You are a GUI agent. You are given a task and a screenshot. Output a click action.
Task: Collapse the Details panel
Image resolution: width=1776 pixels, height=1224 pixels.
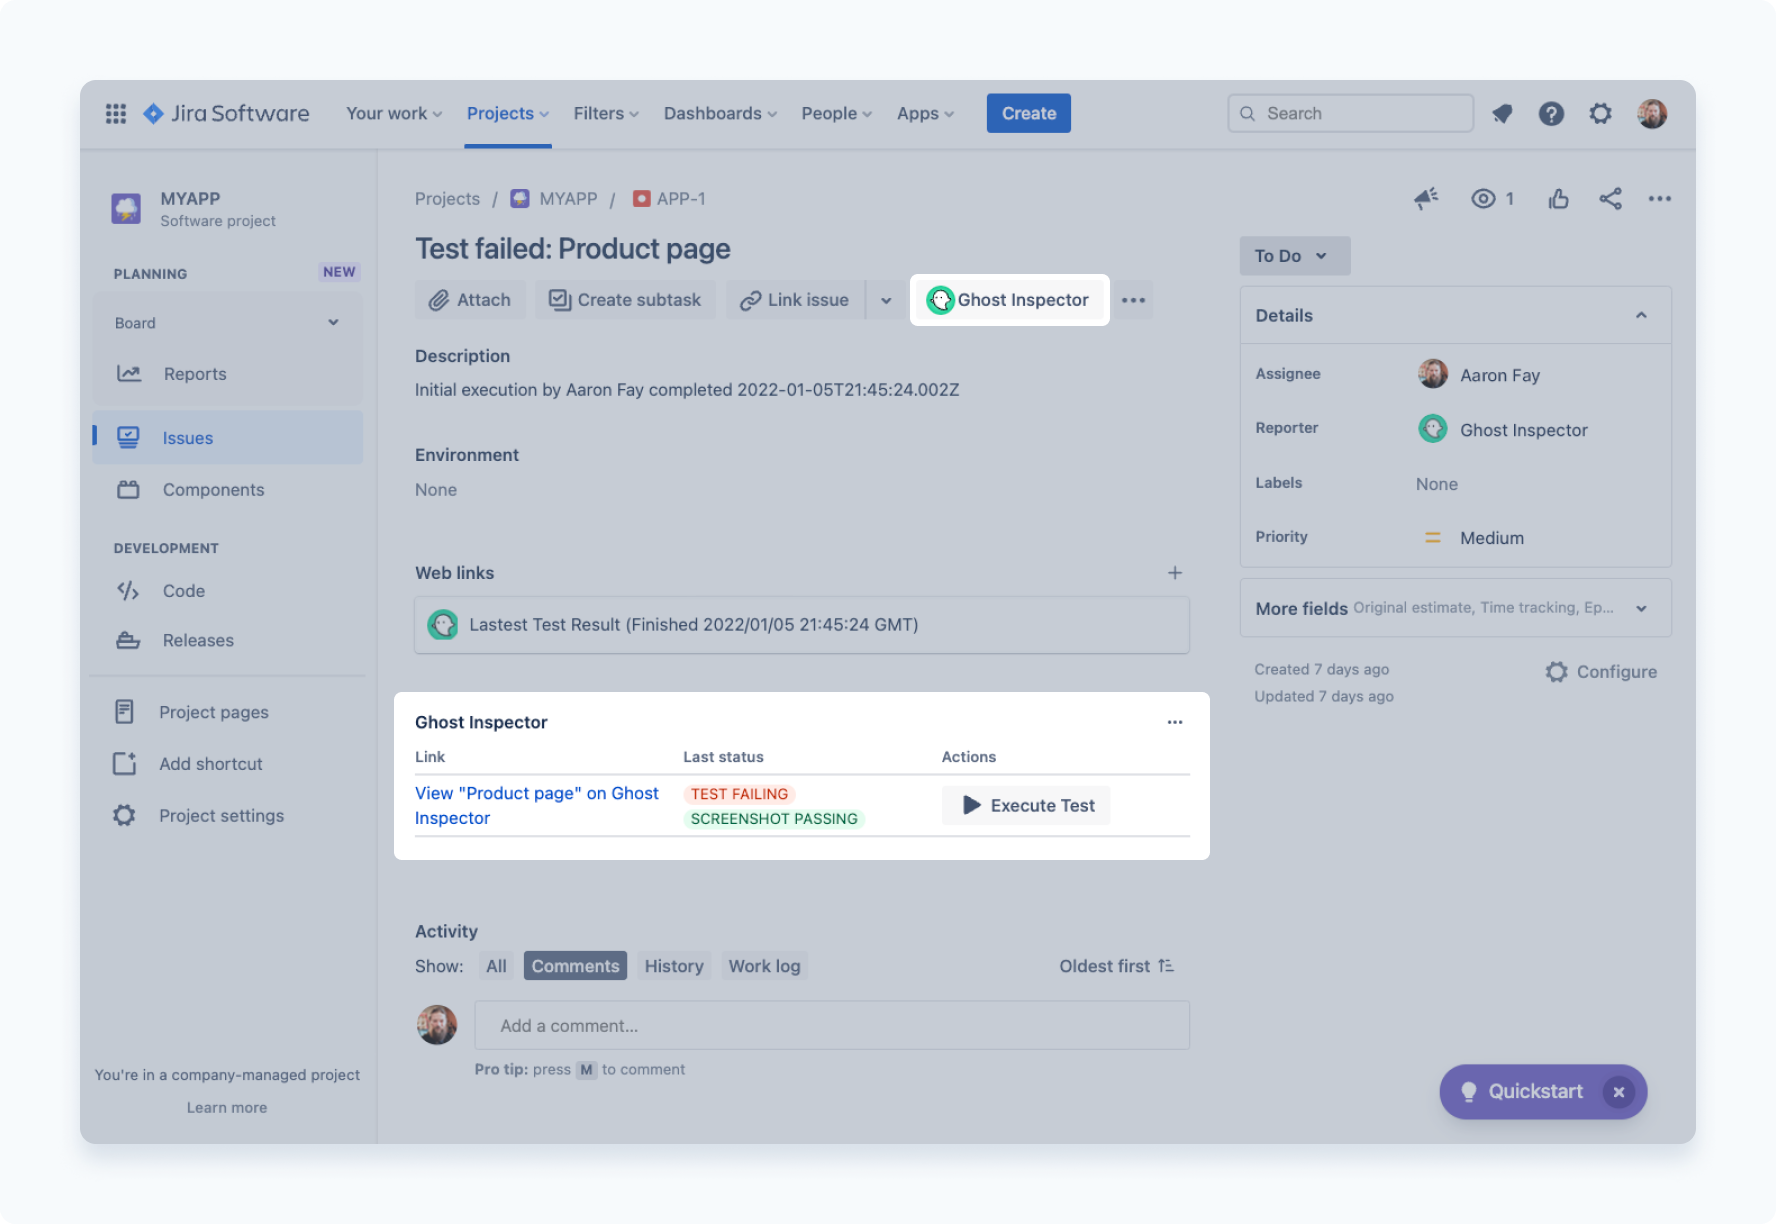click(x=1641, y=315)
